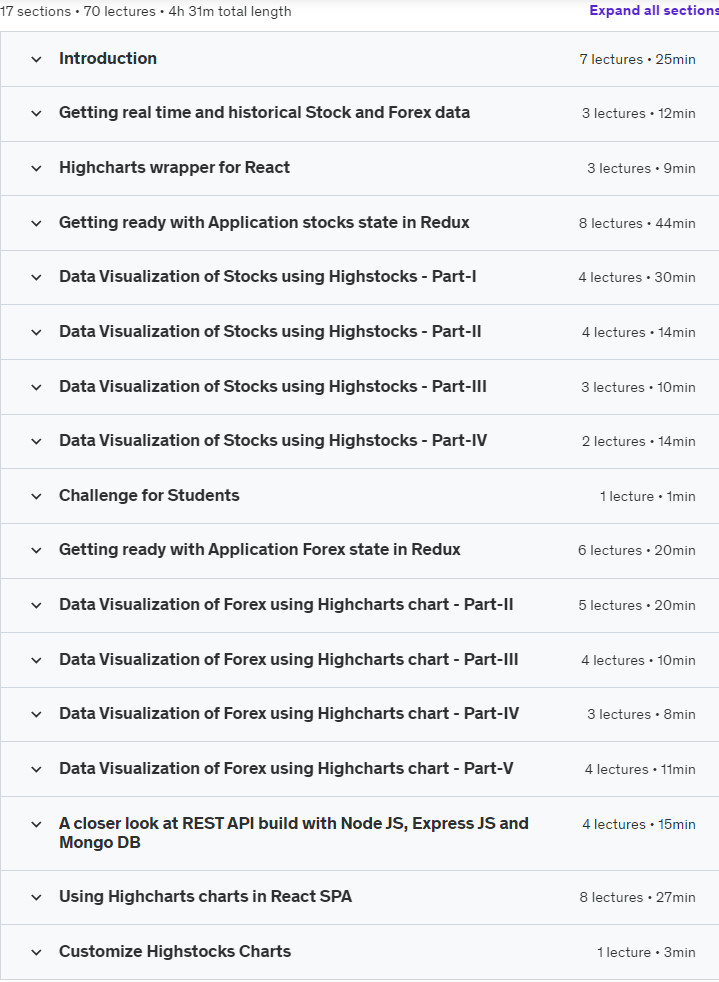Select Highcharts wrapper for React title
The width and height of the screenshot is (719, 982).
[174, 168]
